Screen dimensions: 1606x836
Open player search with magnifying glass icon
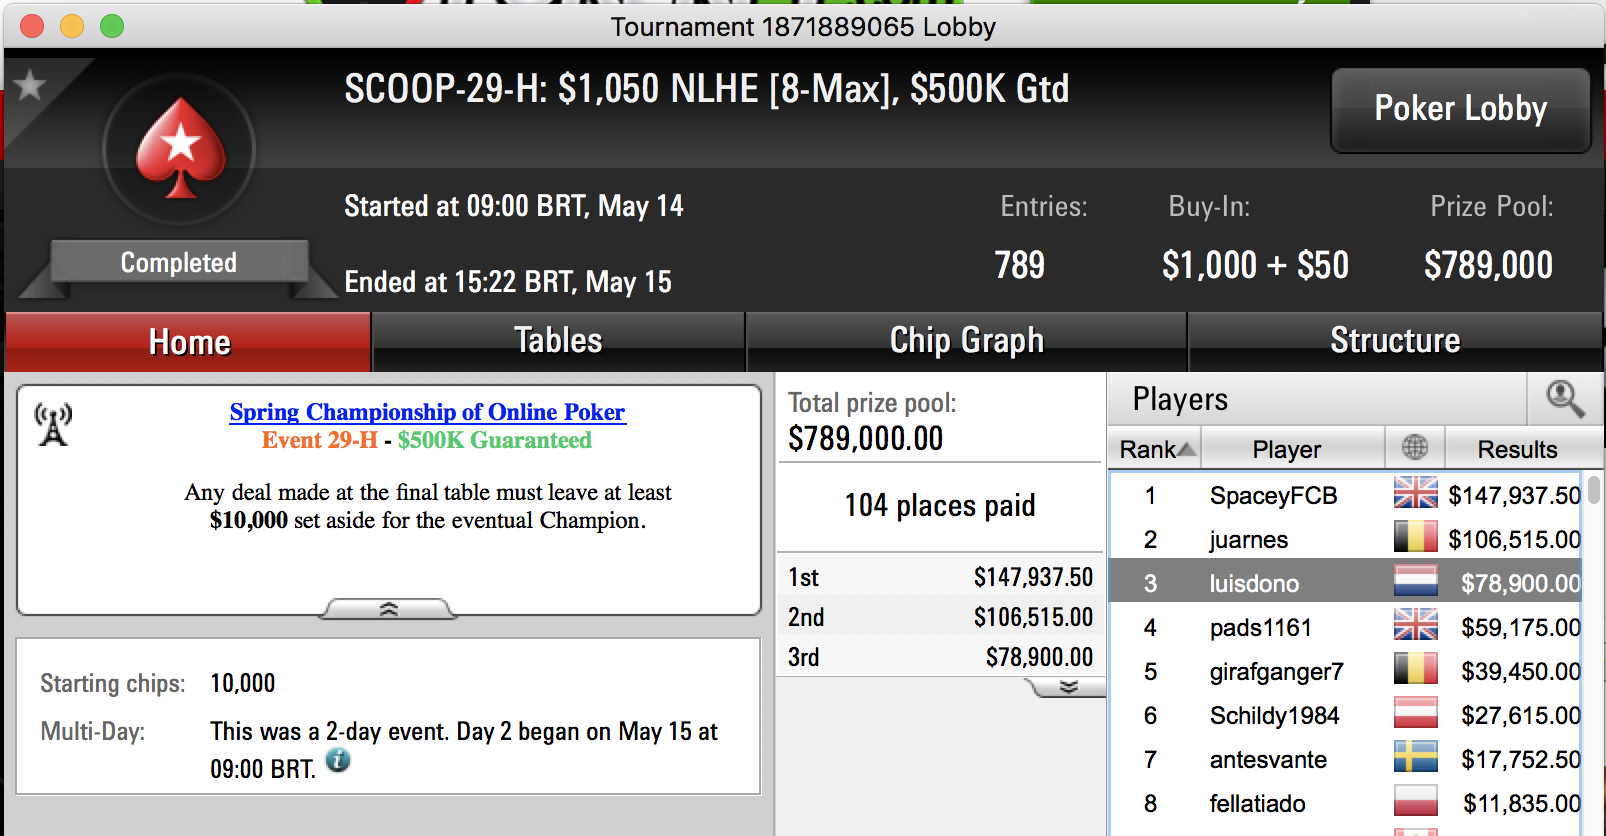click(x=1565, y=399)
